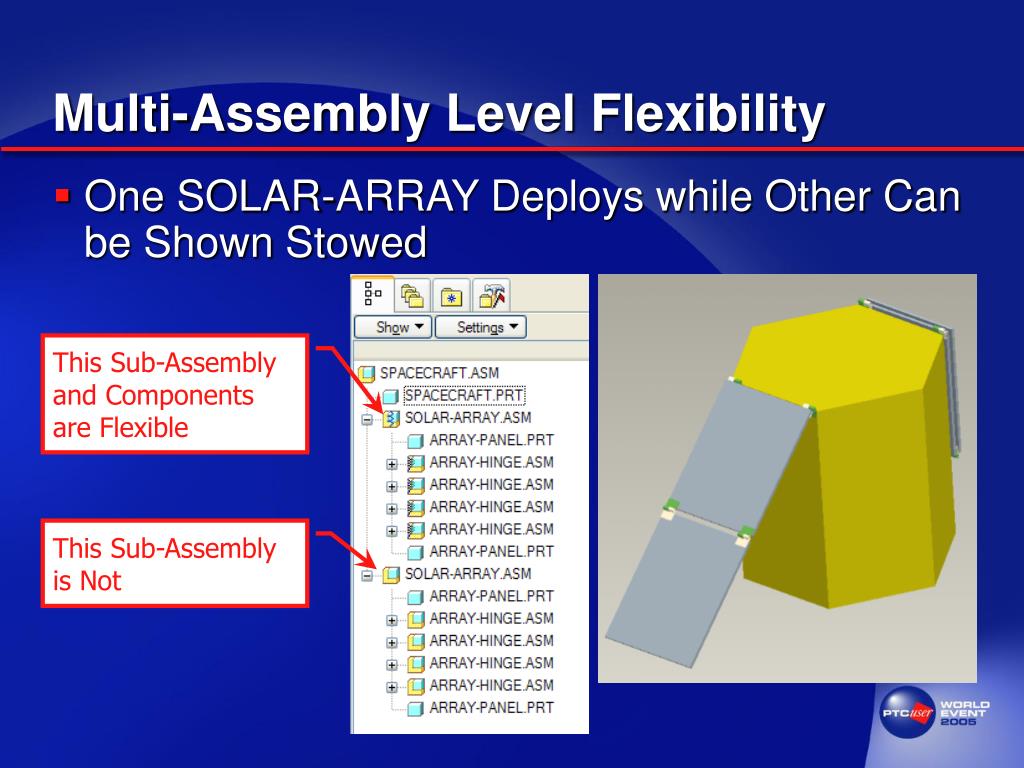This screenshot has height=768, width=1024.
Task: Open the Settings dropdown menu
Action: coord(481,327)
